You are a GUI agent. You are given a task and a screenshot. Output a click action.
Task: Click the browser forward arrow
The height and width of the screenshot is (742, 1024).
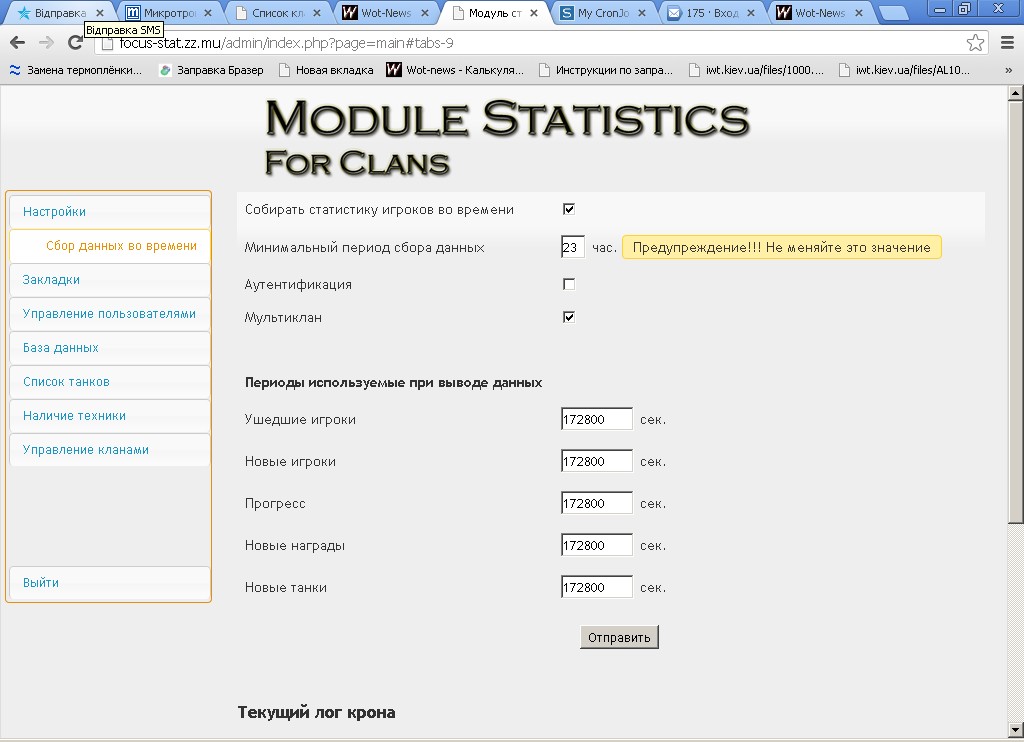click(x=46, y=43)
